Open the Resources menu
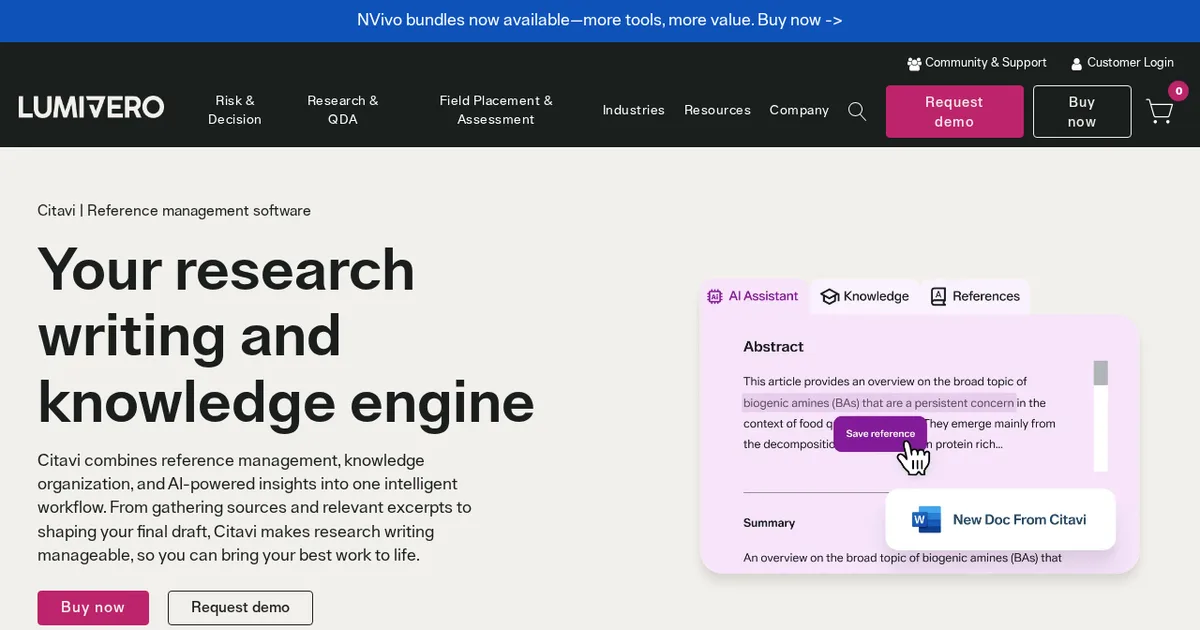The height and width of the screenshot is (630, 1200). [717, 110]
